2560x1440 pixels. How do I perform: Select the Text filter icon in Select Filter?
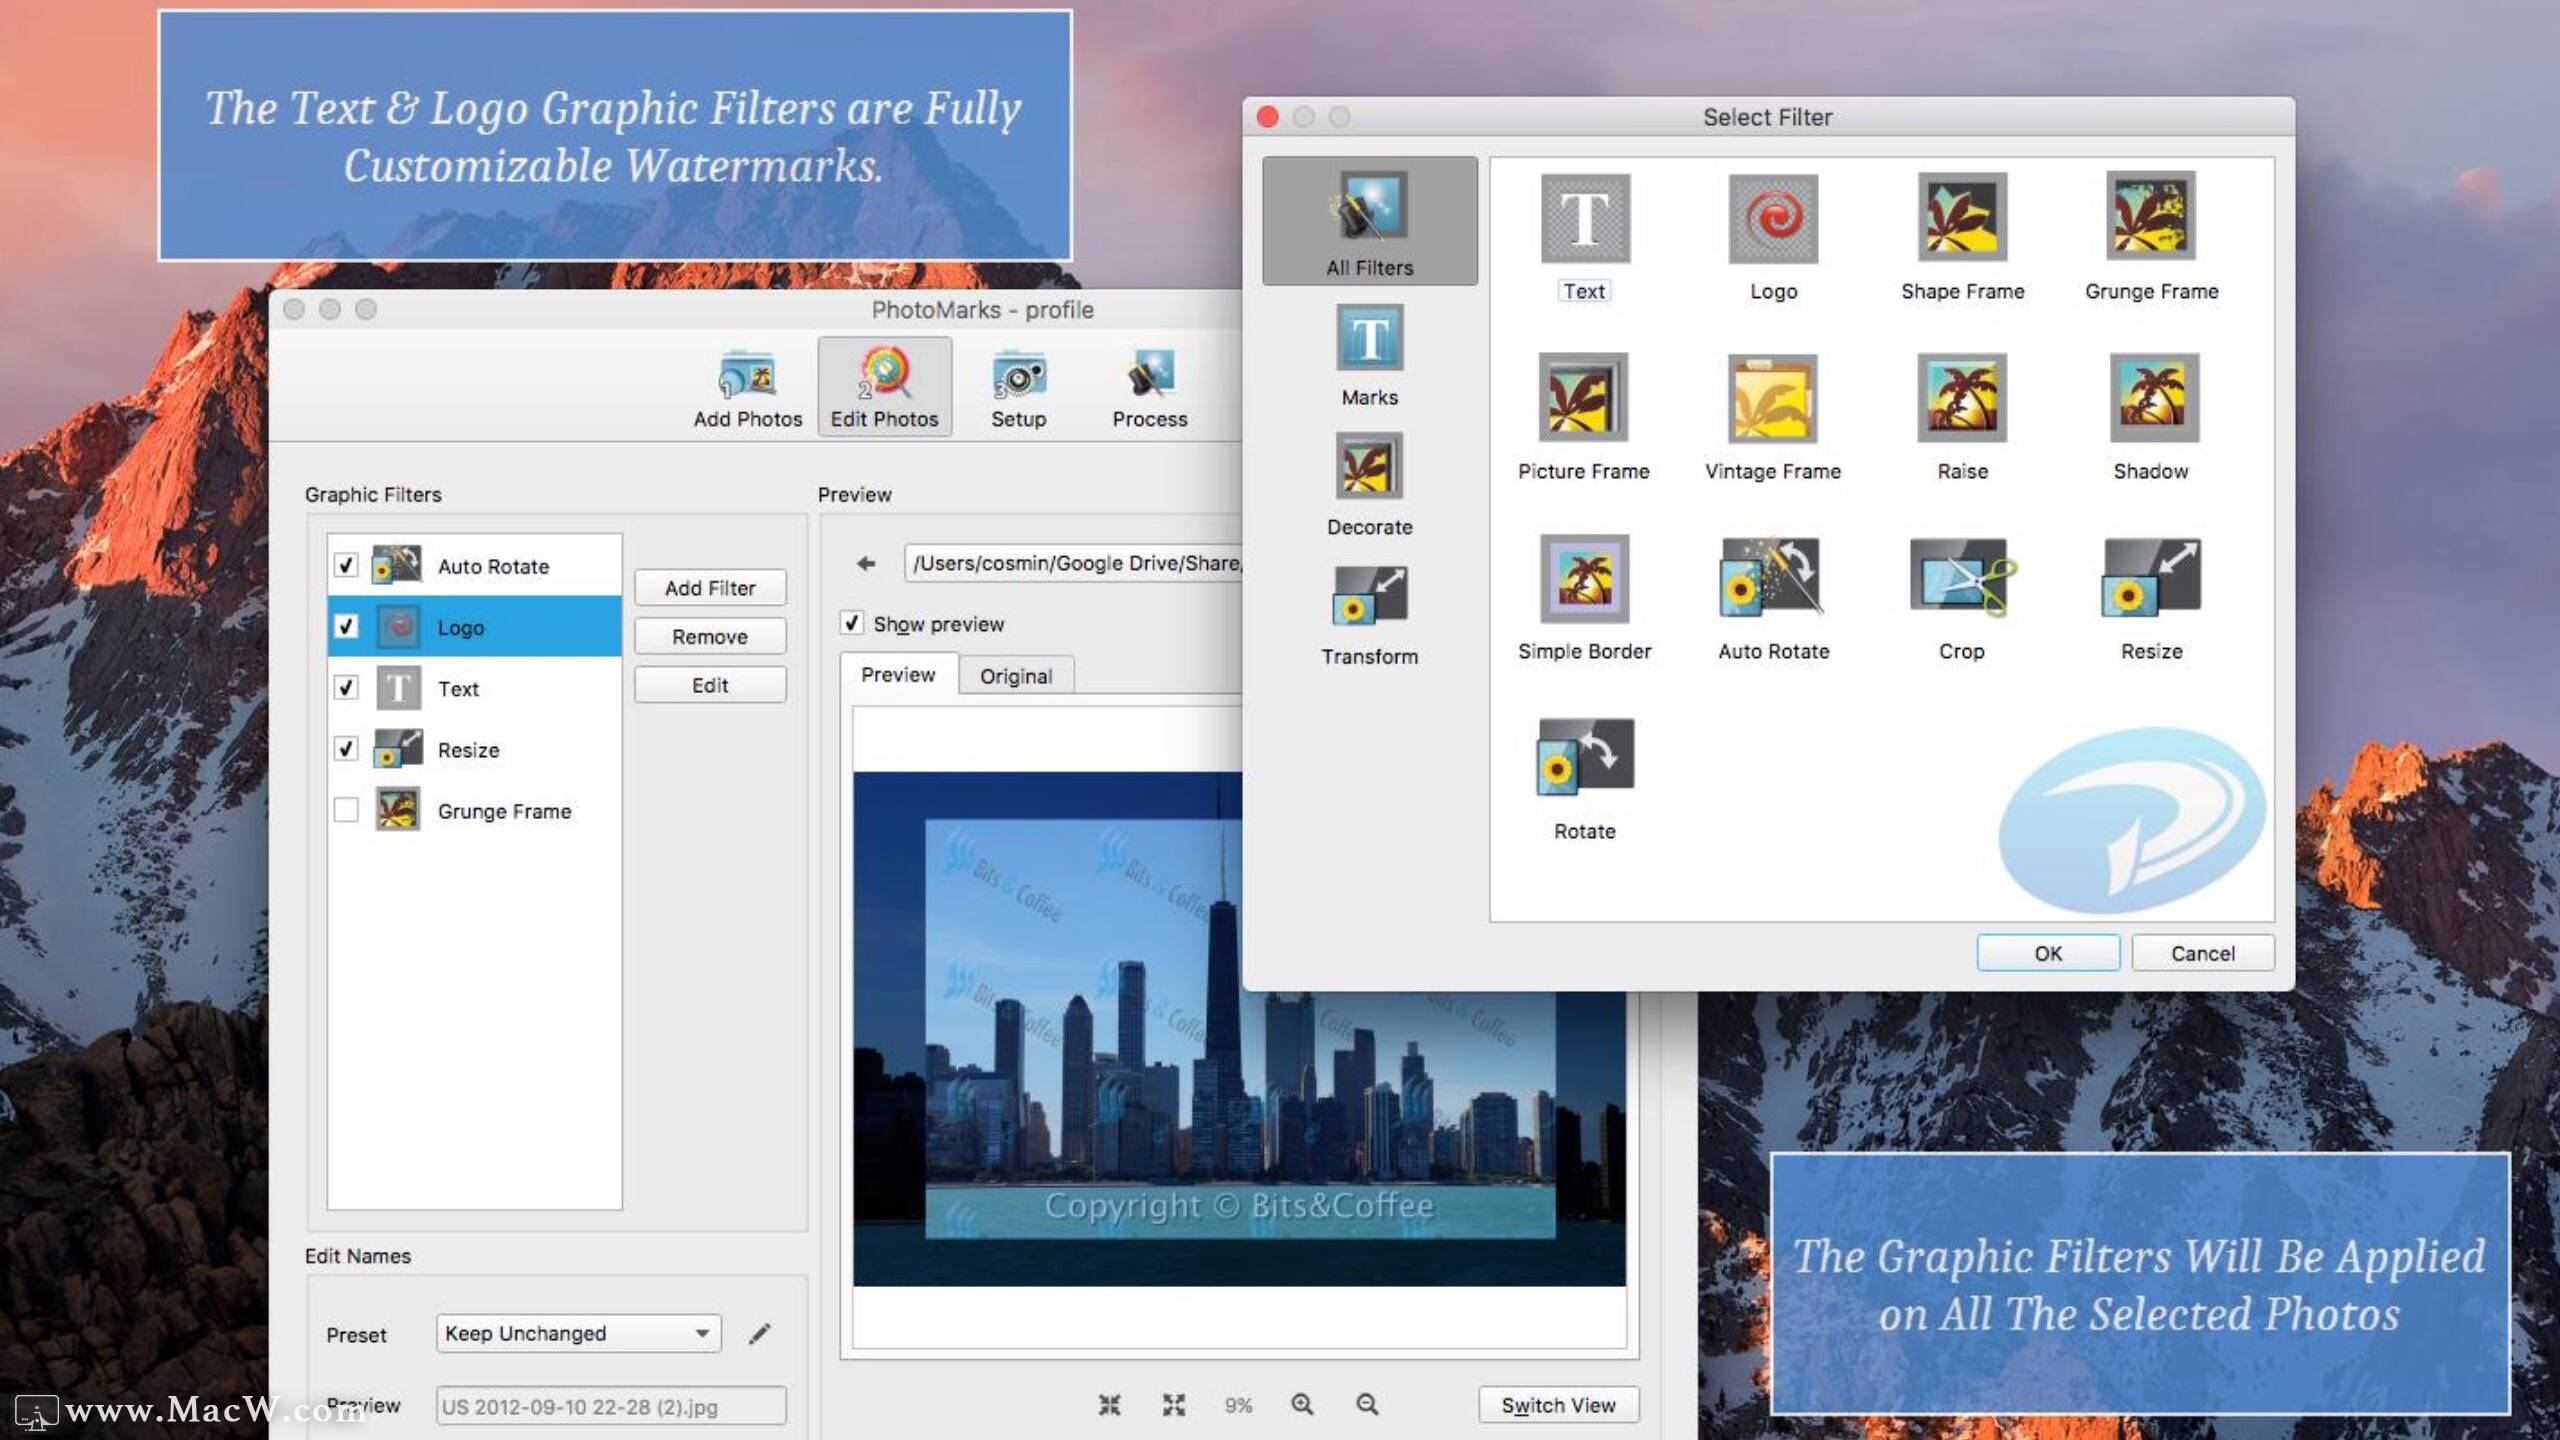click(x=1585, y=218)
